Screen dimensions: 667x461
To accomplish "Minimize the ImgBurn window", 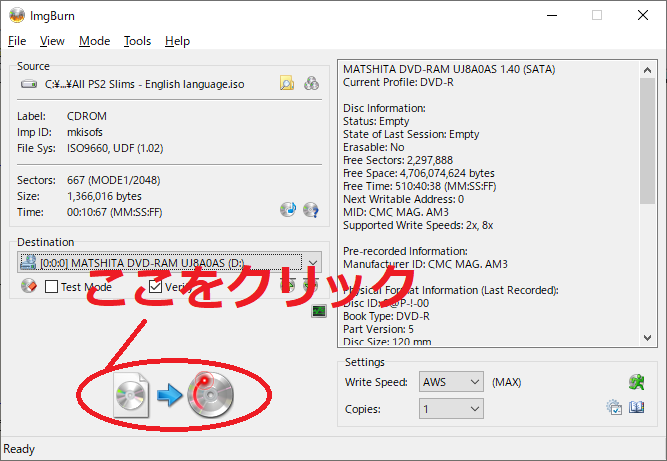I will tap(552, 15).
